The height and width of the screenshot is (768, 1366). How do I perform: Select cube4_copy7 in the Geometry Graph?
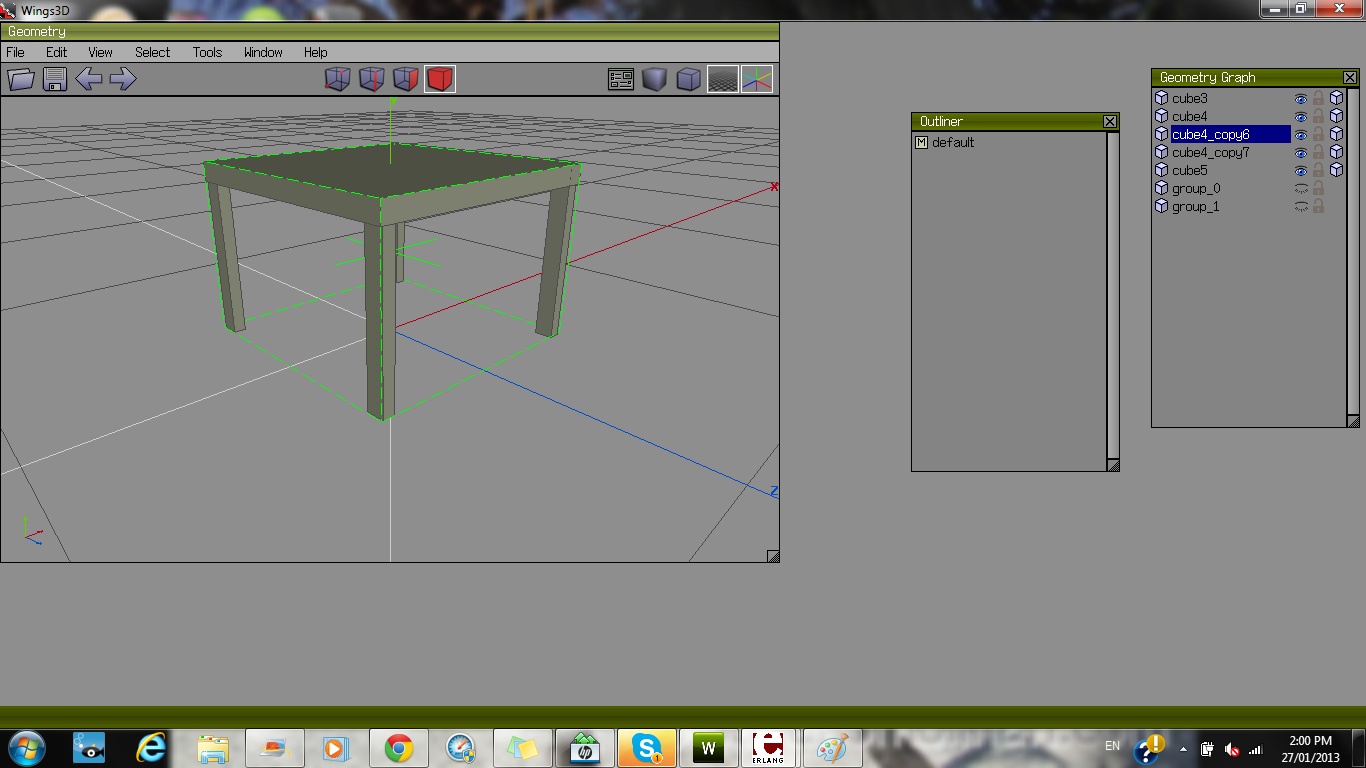[x=1210, y=153]
